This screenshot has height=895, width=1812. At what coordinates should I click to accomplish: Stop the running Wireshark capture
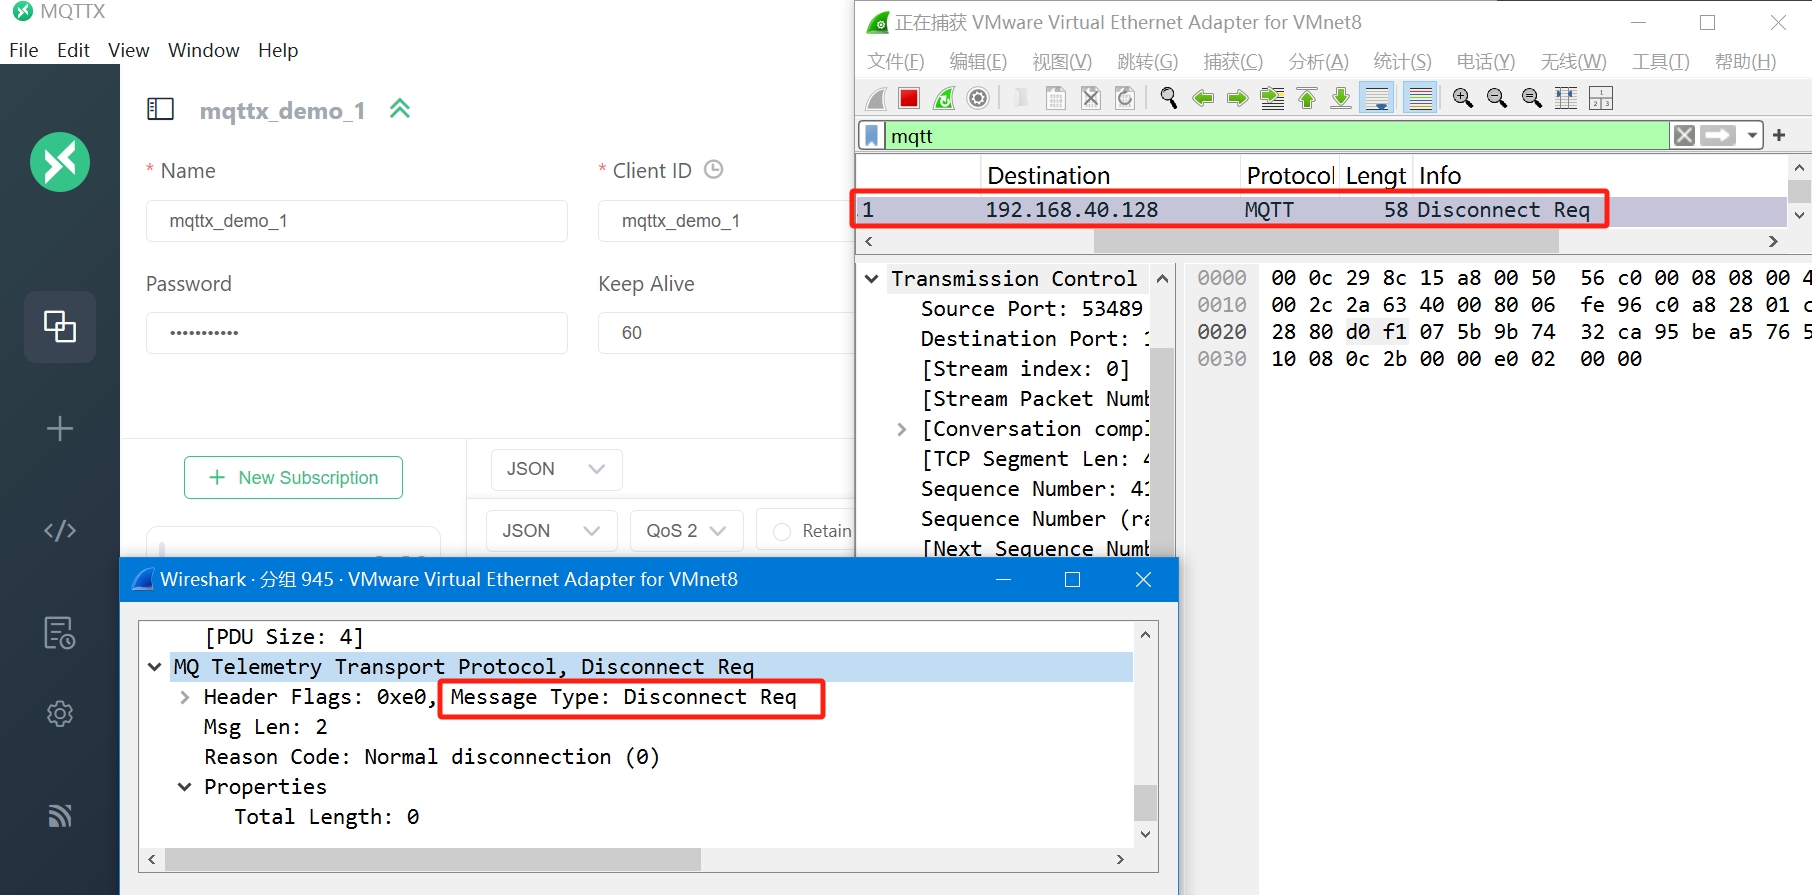point(909,98)
